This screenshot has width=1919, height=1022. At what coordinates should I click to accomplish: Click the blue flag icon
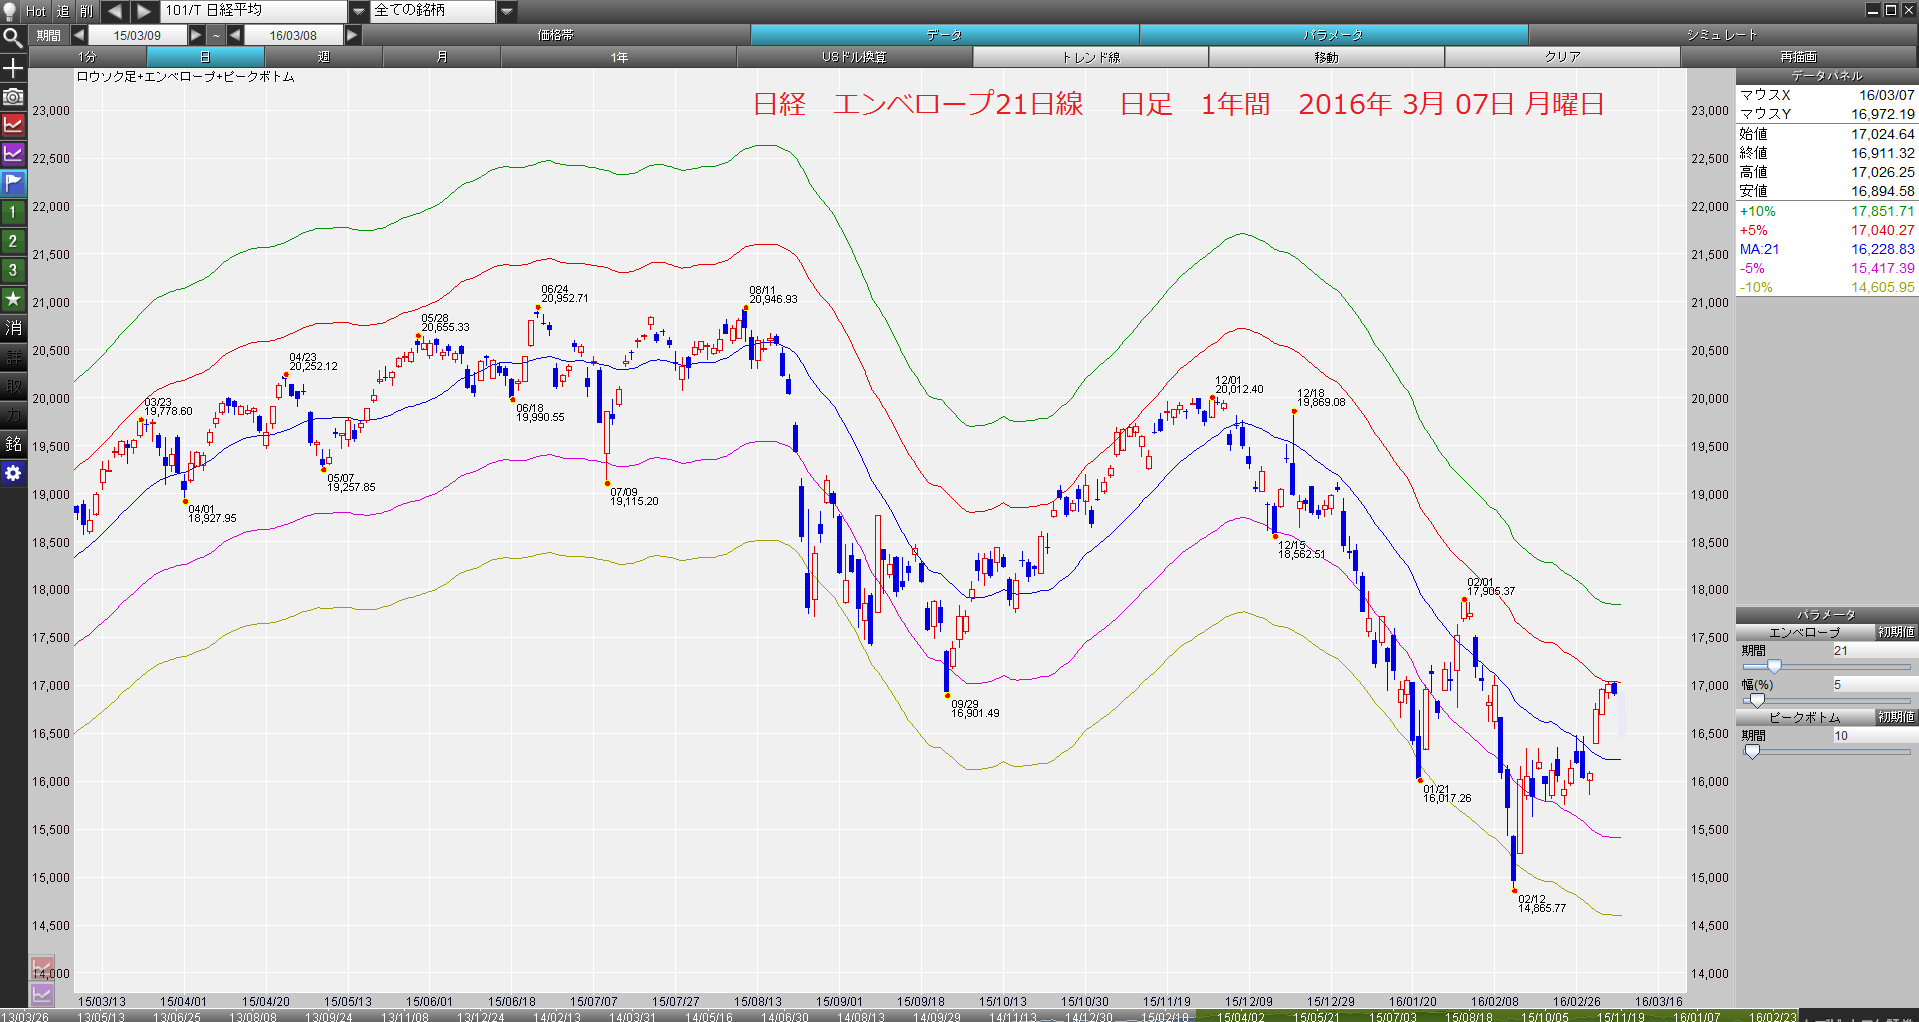tap(13, 183)
